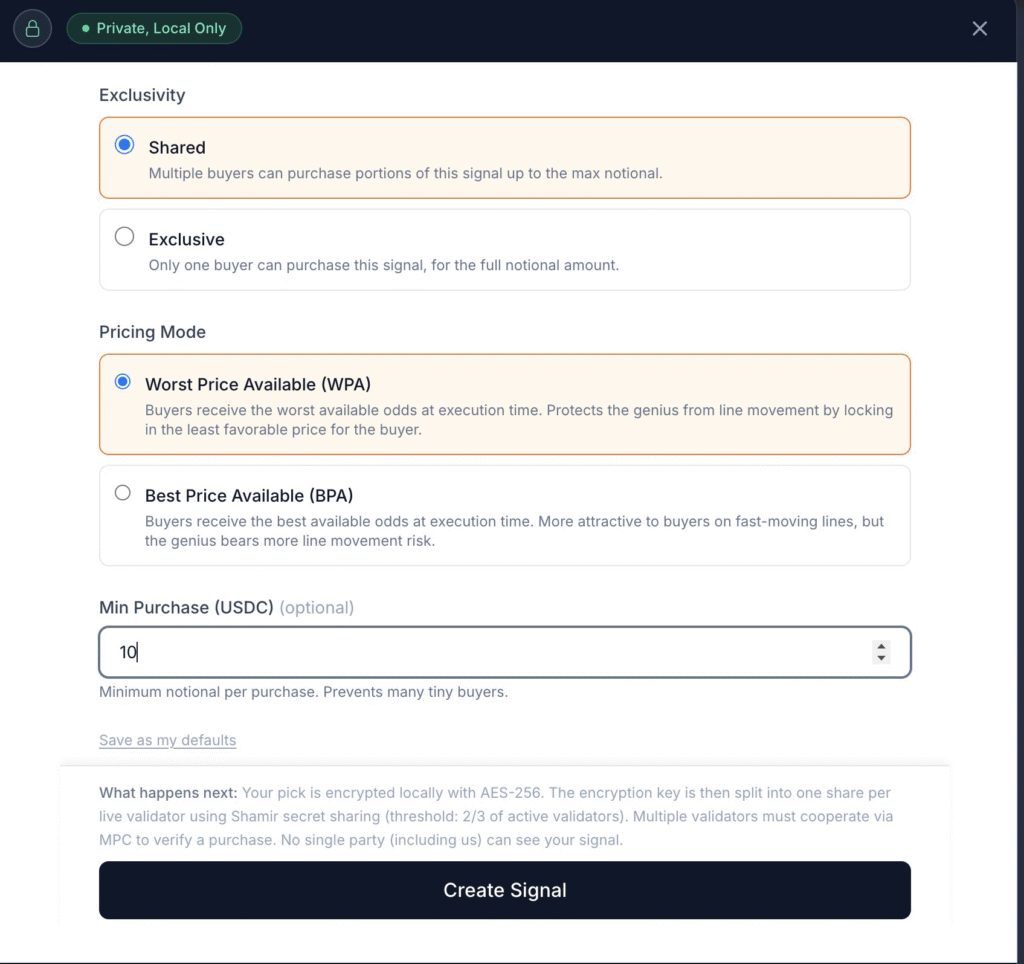Increment Min Purchase with the up arrow
The width and height of the screenshot is (1024, 964).
pos(881,646)
